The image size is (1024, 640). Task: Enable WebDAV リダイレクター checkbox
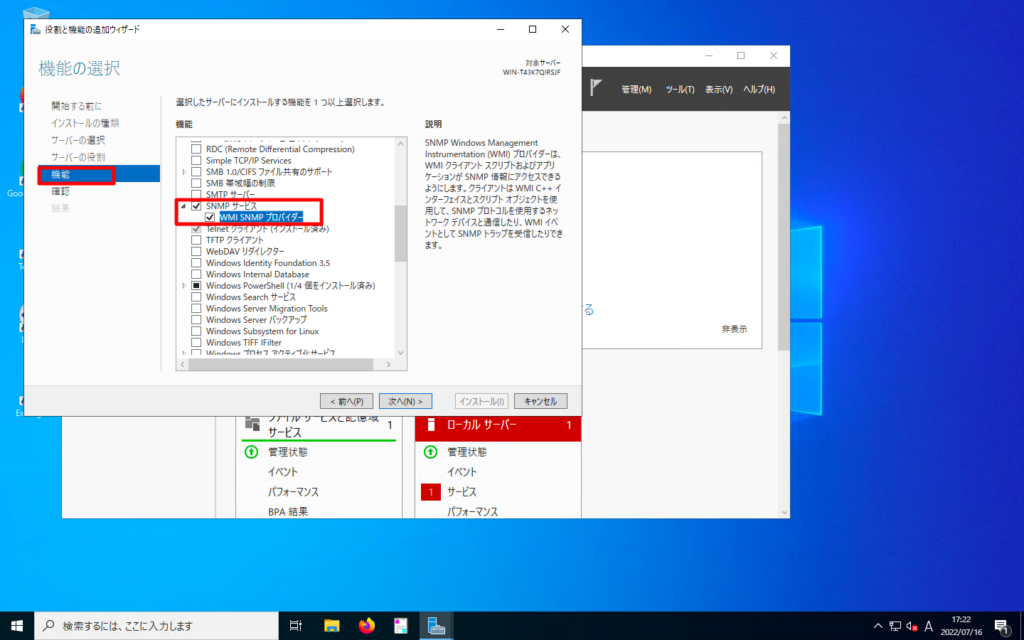click(196, 251)
